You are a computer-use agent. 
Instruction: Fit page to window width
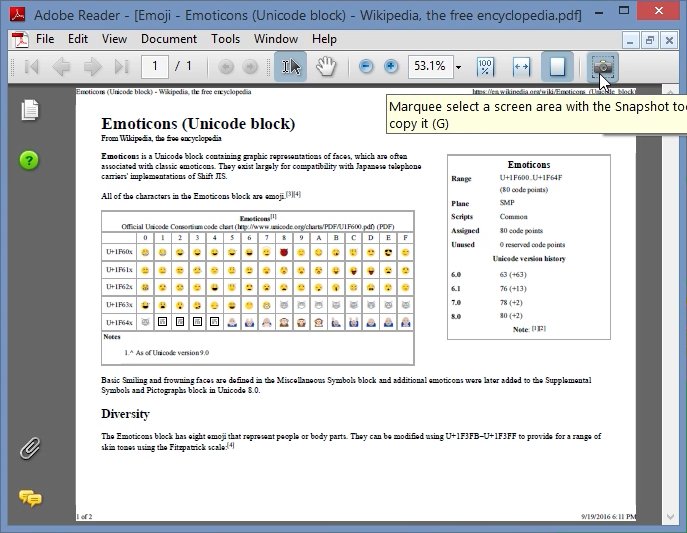521,67
